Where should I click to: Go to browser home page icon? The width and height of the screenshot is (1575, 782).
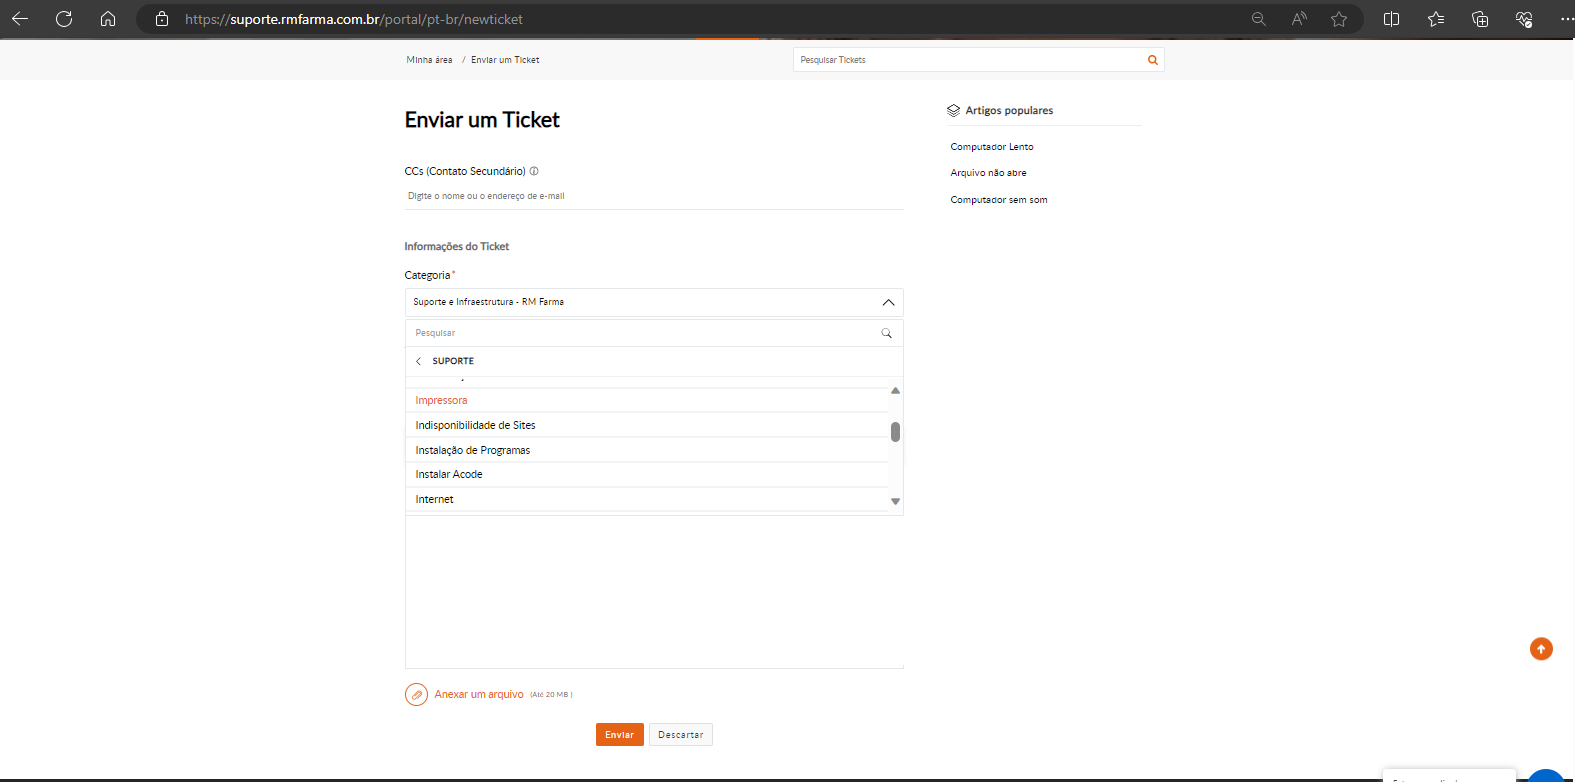[108, 19]
